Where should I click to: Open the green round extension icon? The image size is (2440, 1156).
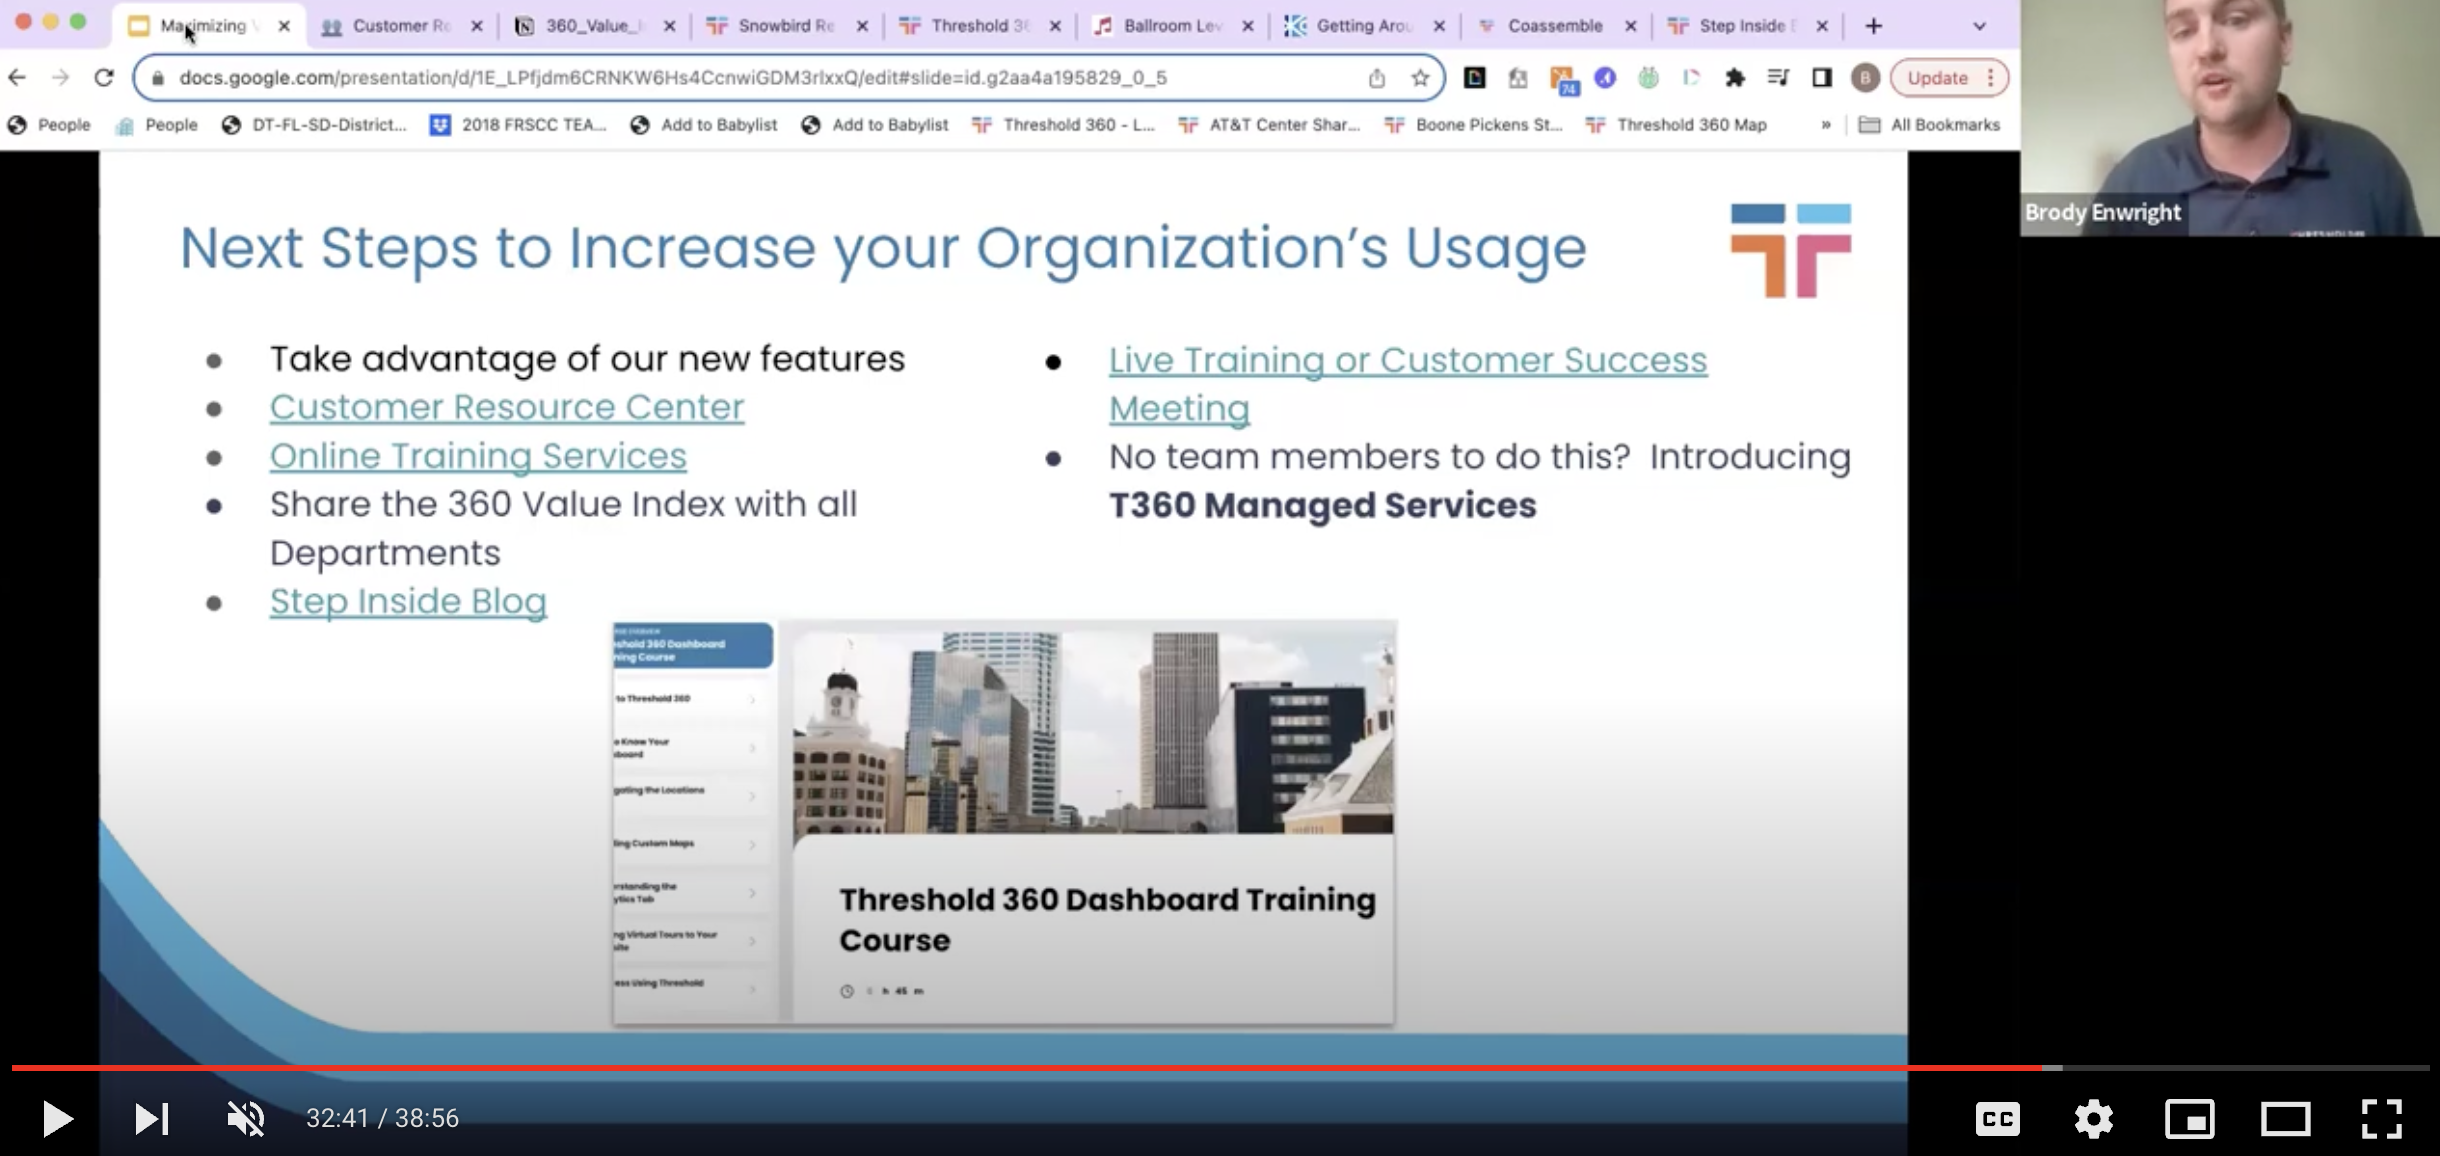click(x=1648, y=78)
